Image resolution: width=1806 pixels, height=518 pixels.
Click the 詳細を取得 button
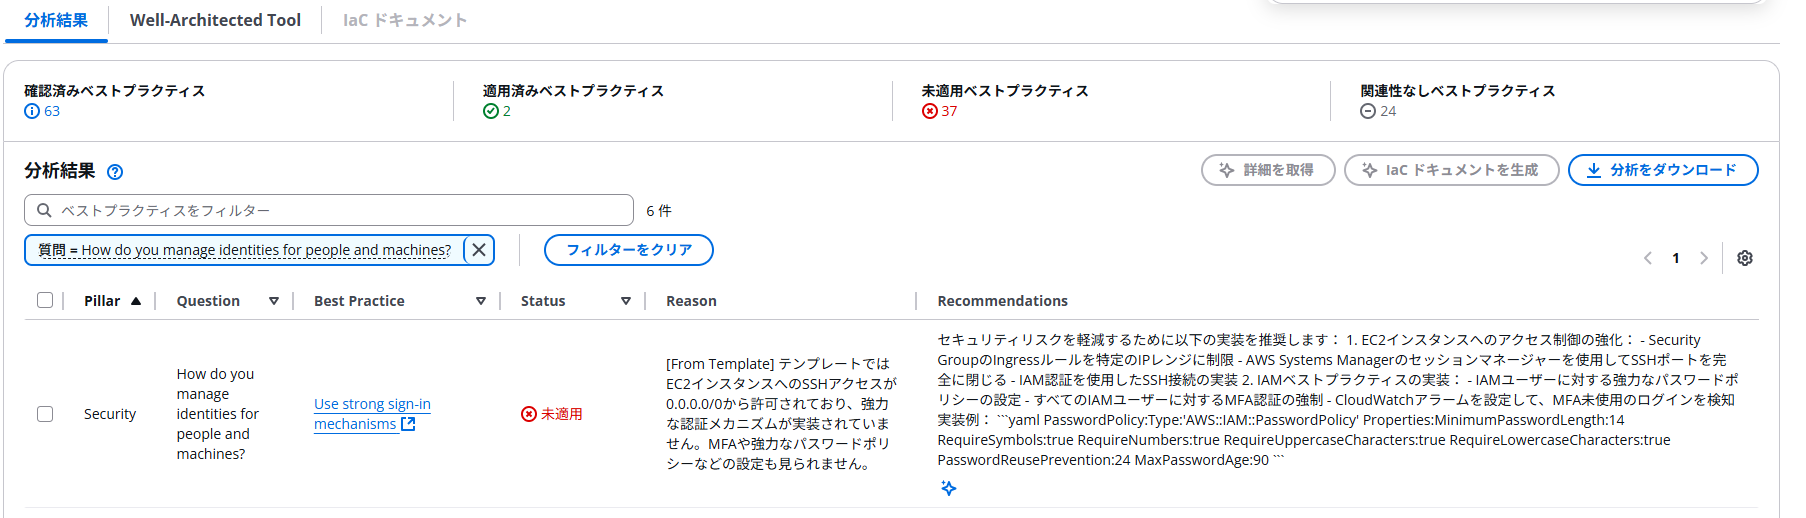tap(1268, 170)
